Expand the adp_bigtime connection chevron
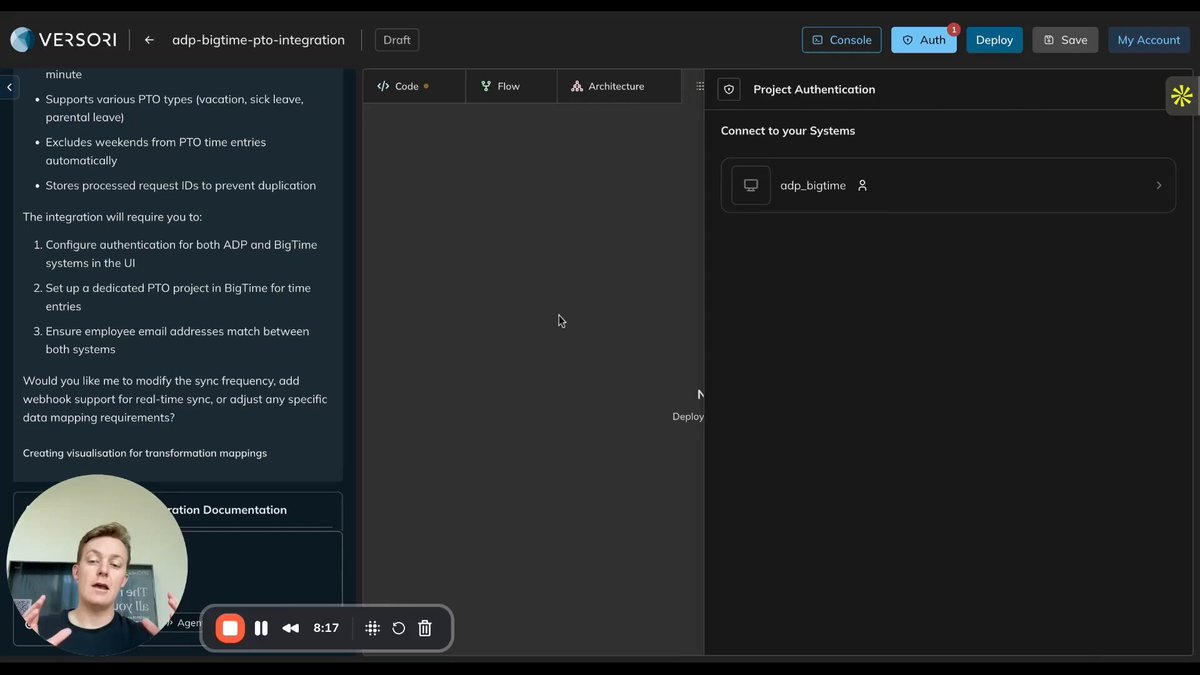The image size is (1200, 675). click(1159, 185)
